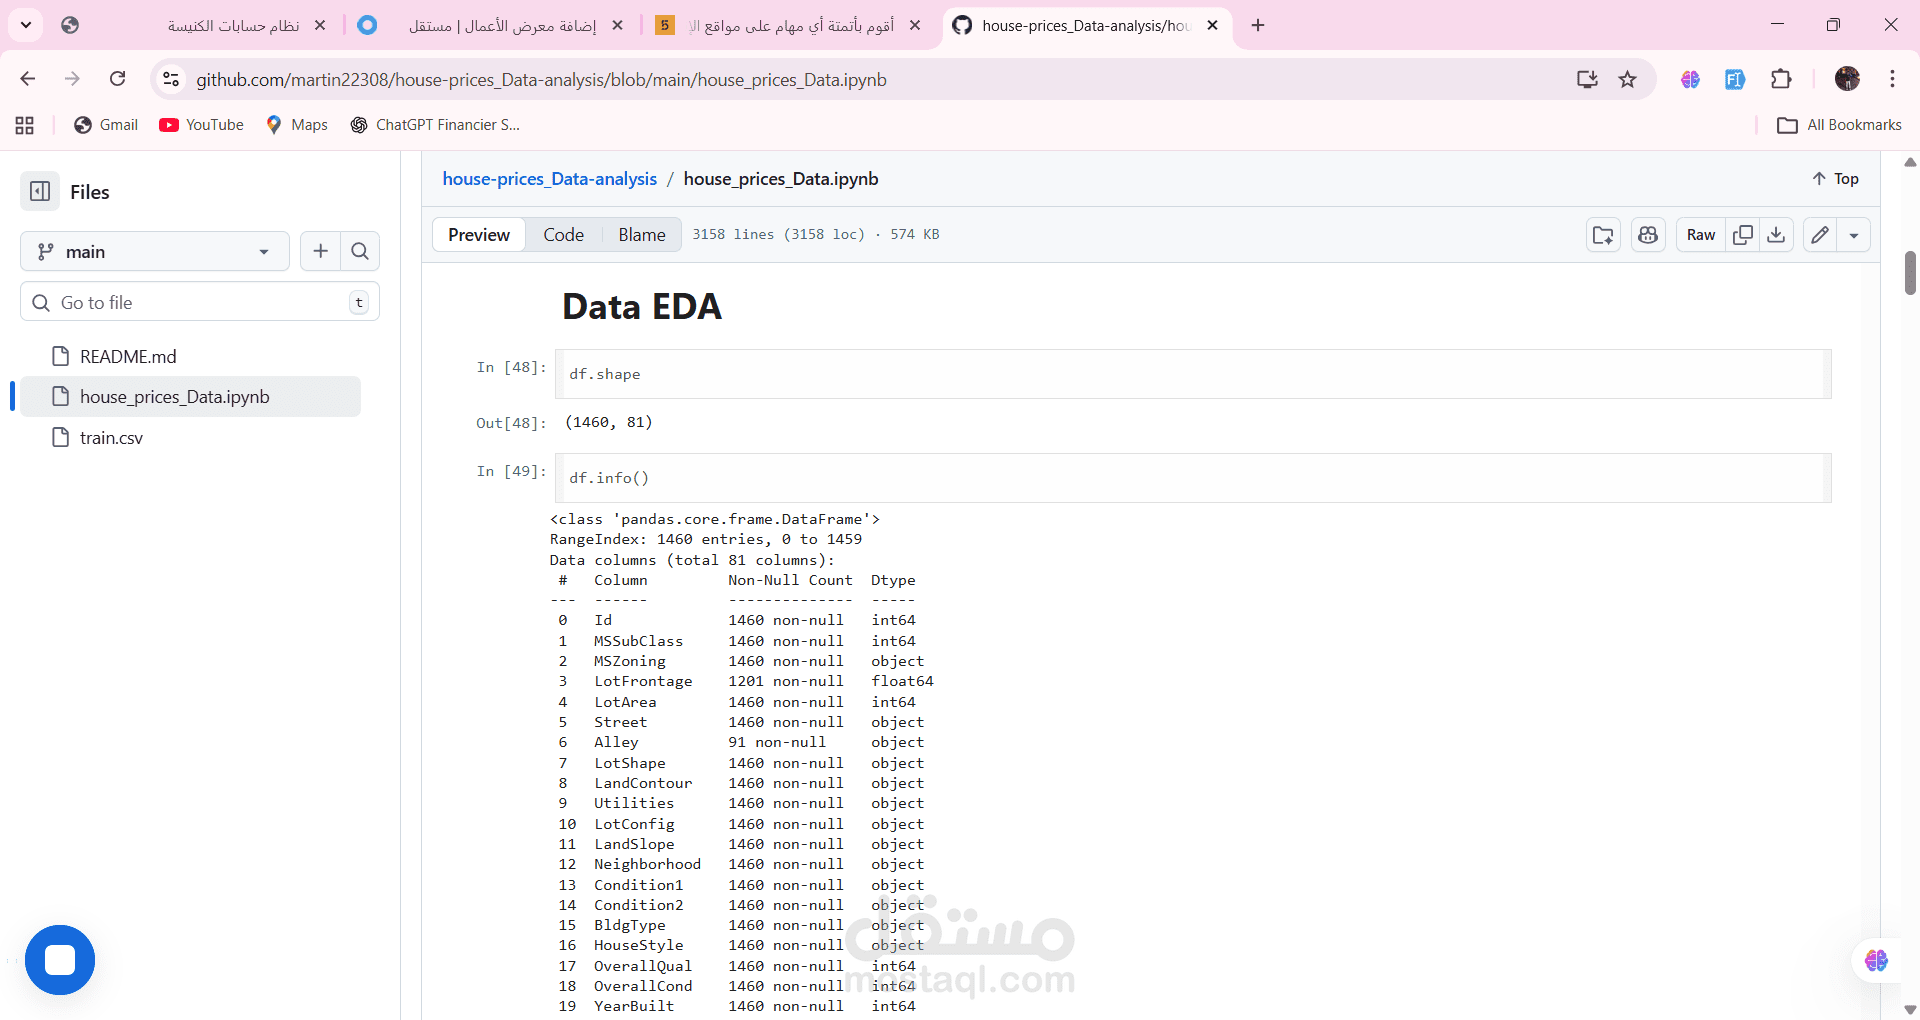The height and width of the screenshot is (1020, 1920).
Task: Open browser profile avatar
Action: point(1847,79)
